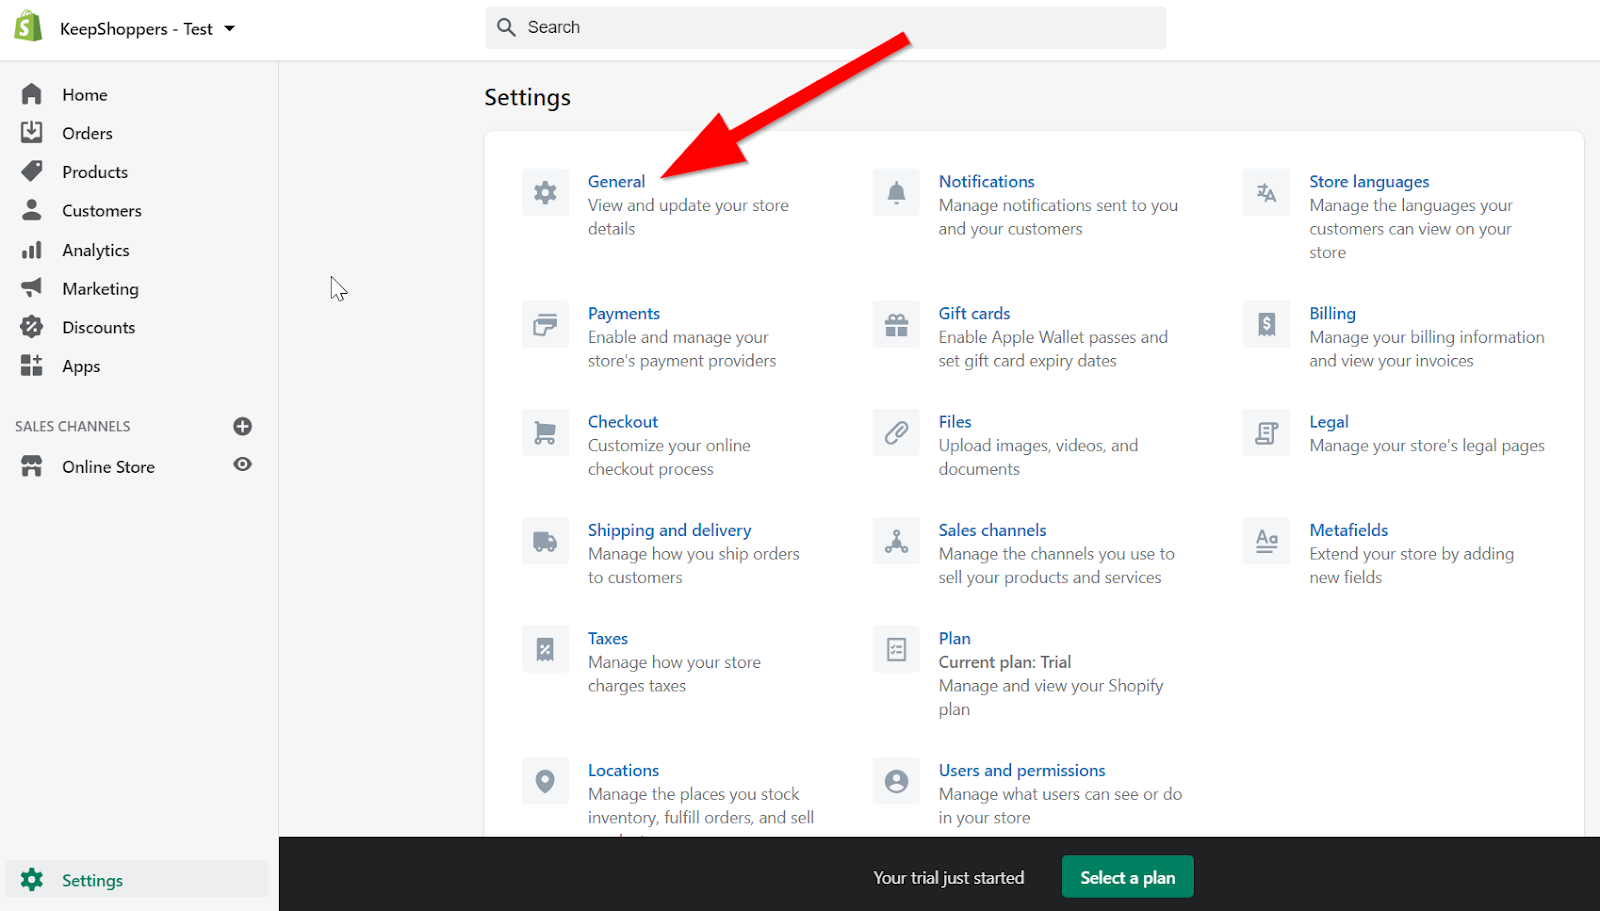This screenshot has width=1600, height=911.
Task: Open Notifications settings link
Action: [x=986, y=181]
